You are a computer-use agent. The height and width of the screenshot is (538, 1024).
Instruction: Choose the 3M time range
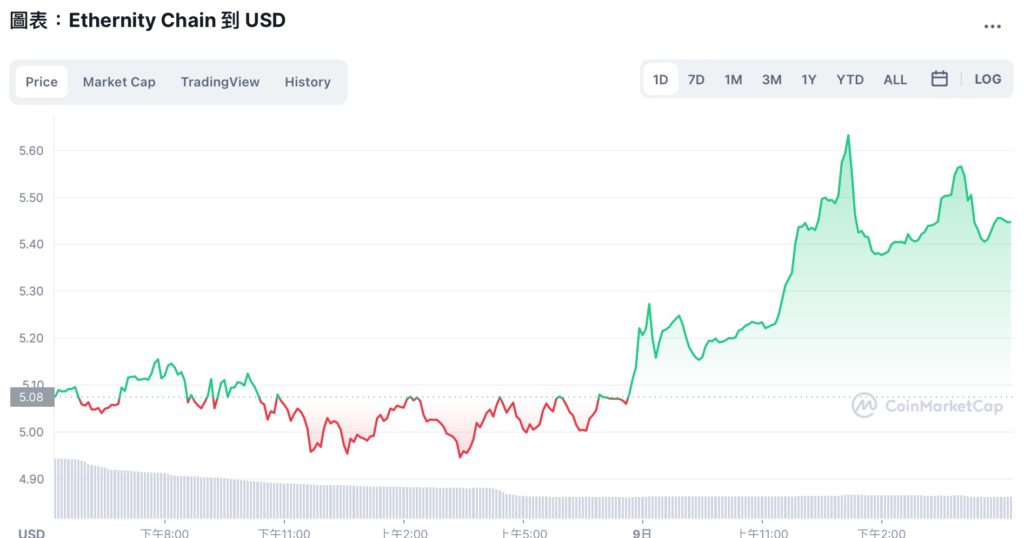[x=771, y=79]
